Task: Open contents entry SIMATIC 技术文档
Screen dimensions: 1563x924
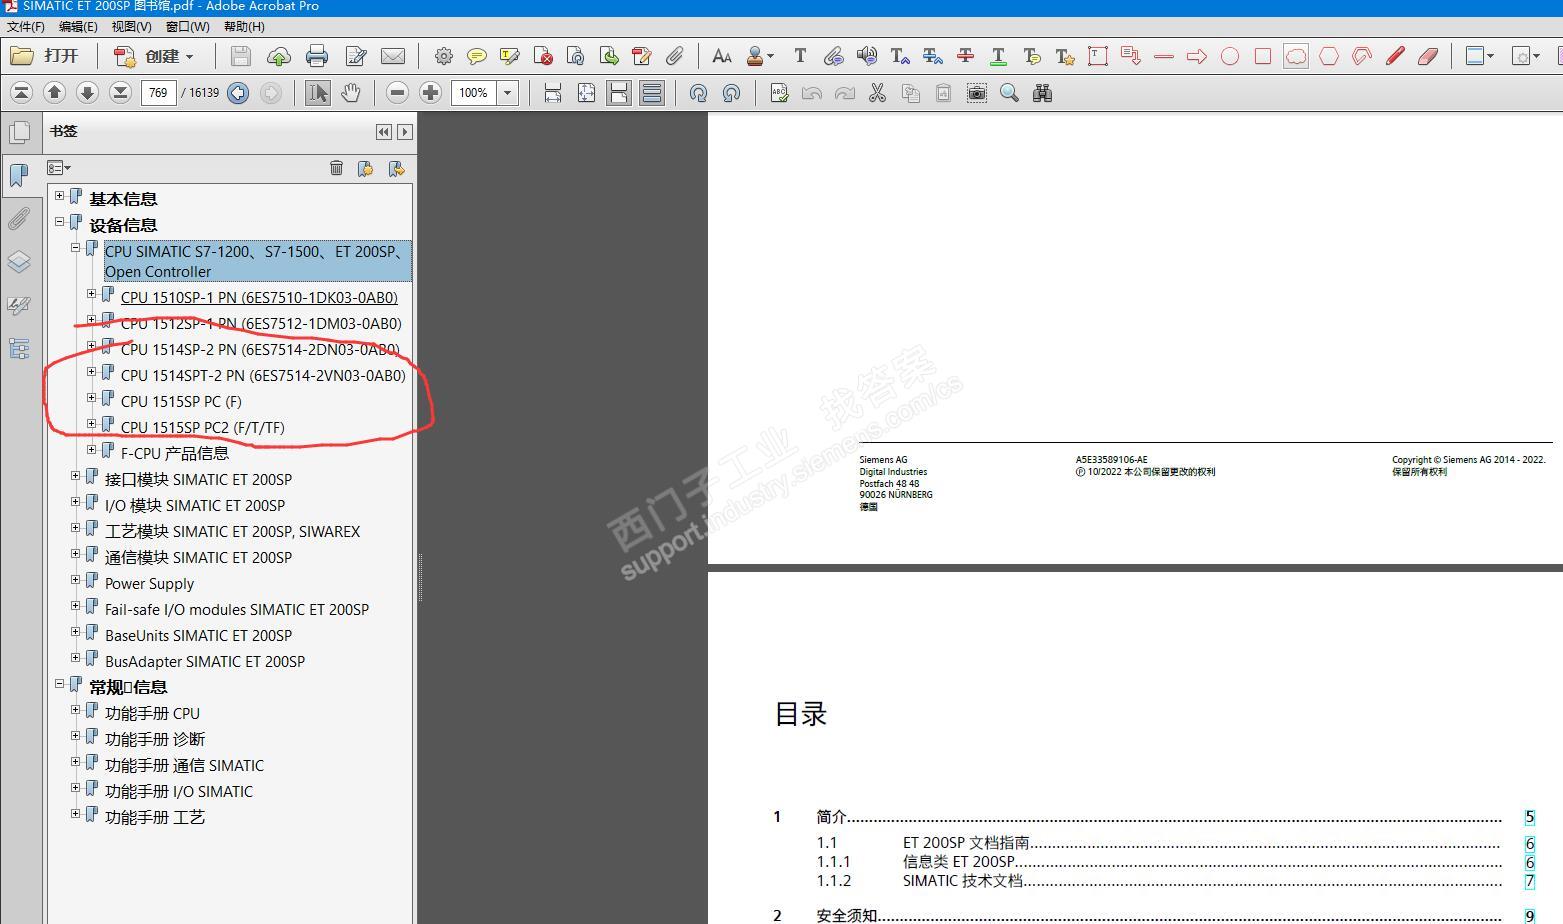Action: 962,881
